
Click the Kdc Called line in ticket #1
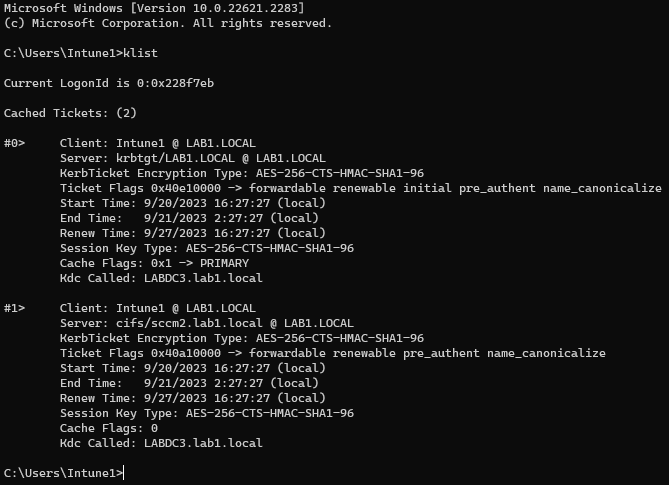click(161, 443)
